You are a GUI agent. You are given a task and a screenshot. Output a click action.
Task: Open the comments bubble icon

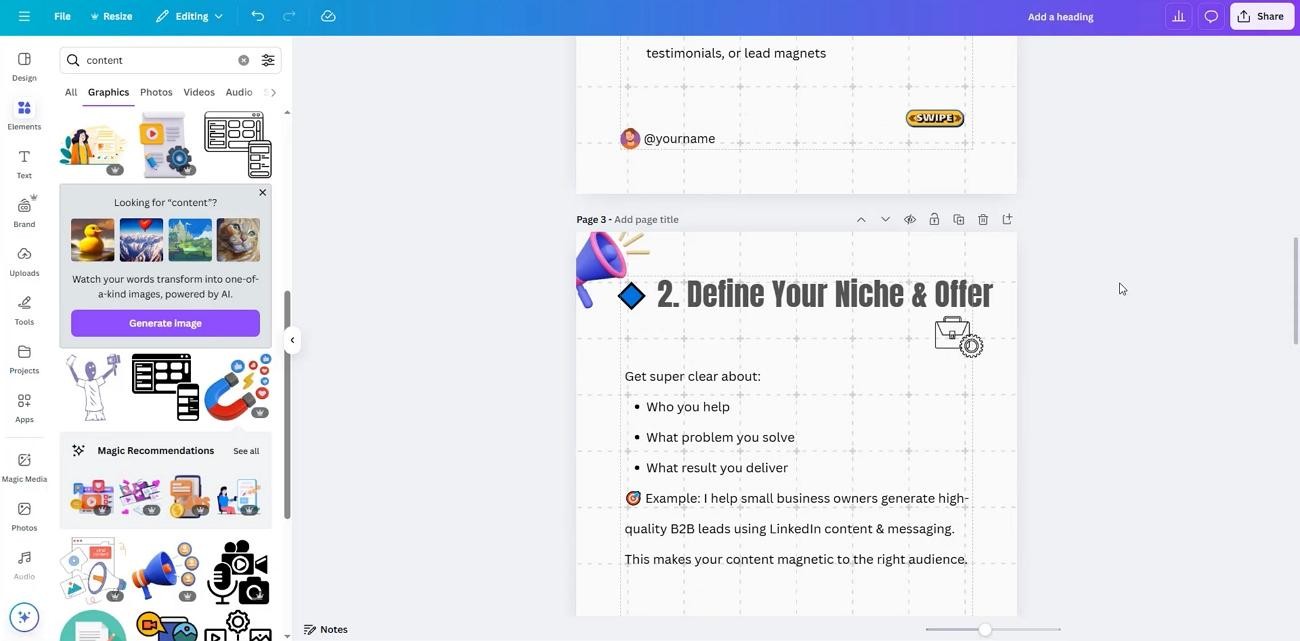click(1211, 16)
